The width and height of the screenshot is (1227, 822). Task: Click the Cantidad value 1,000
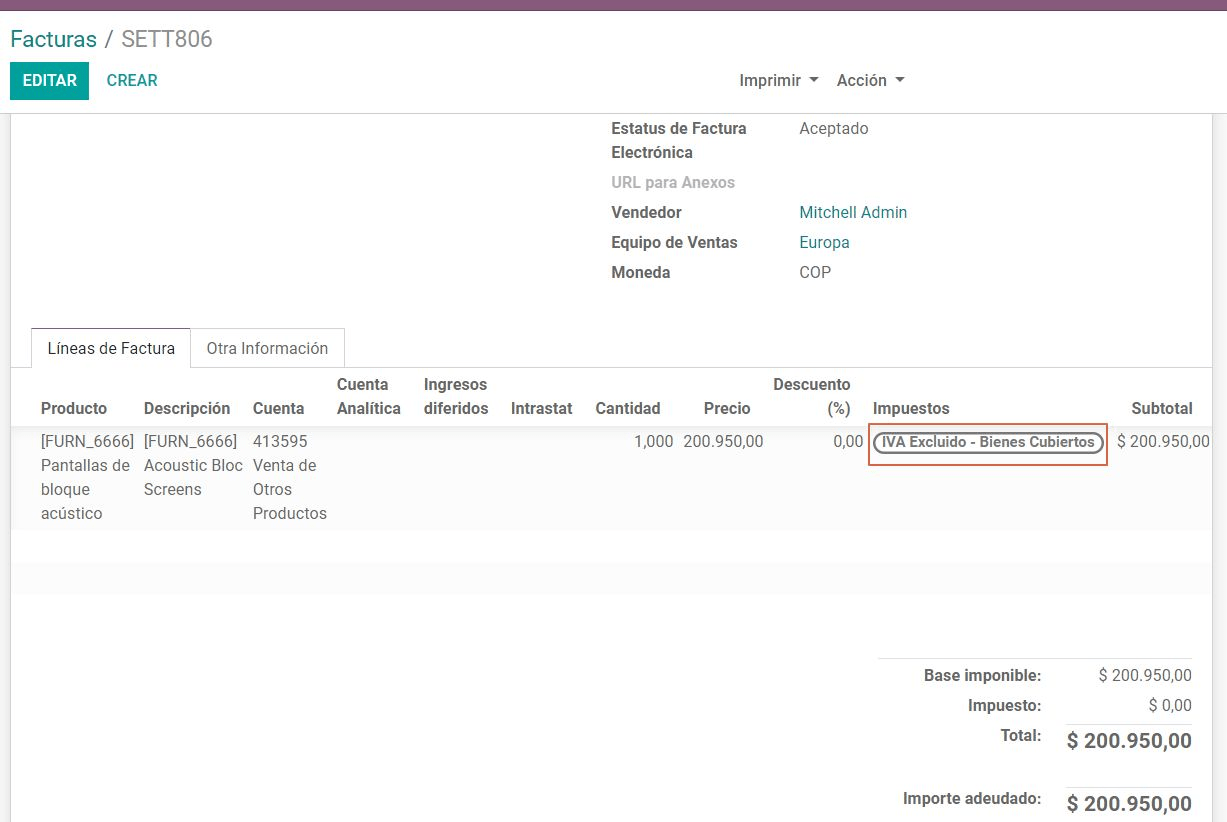point(653,441)
